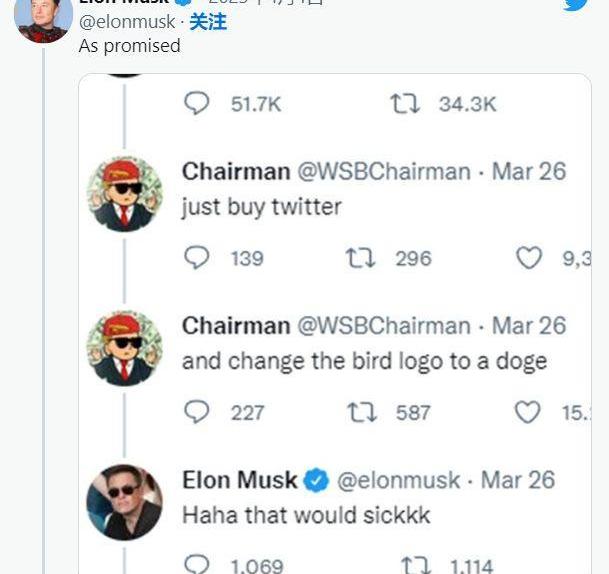Open the @elonmusk handle at top
609x574 pixels.
click(x=126, y=21)
